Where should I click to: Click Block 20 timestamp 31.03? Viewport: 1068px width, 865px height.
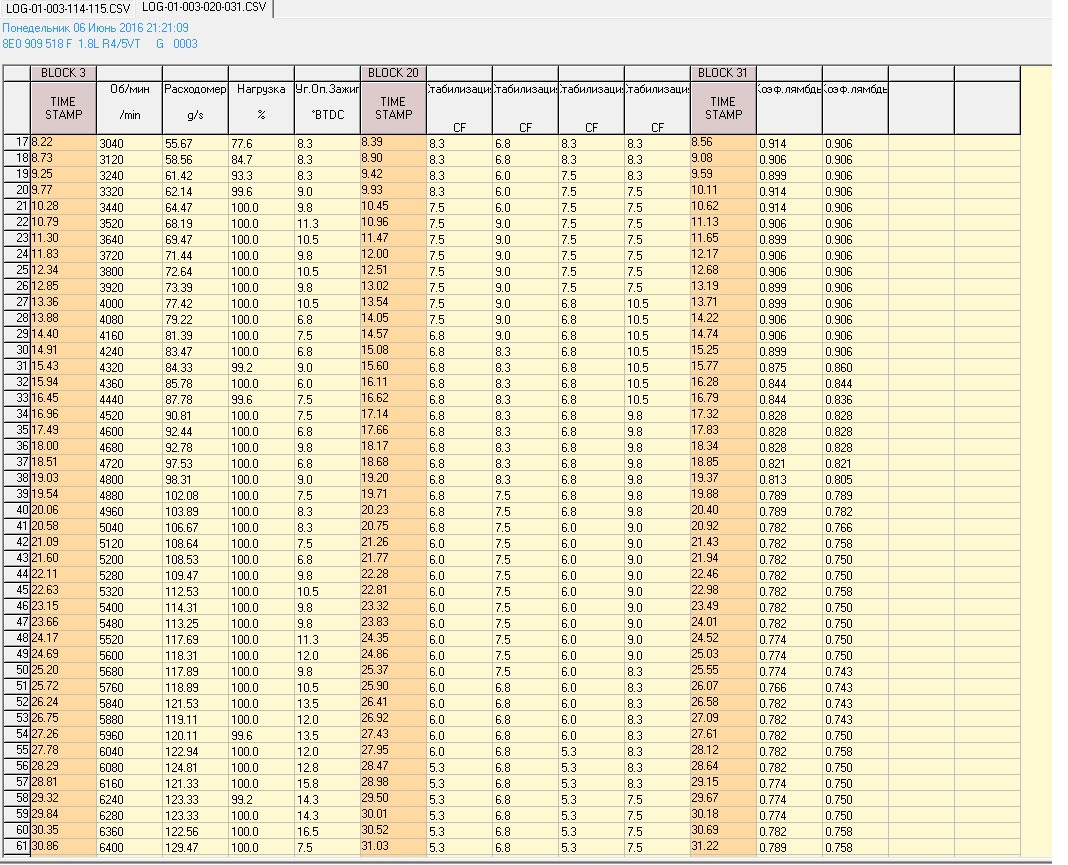pos(393,847)
